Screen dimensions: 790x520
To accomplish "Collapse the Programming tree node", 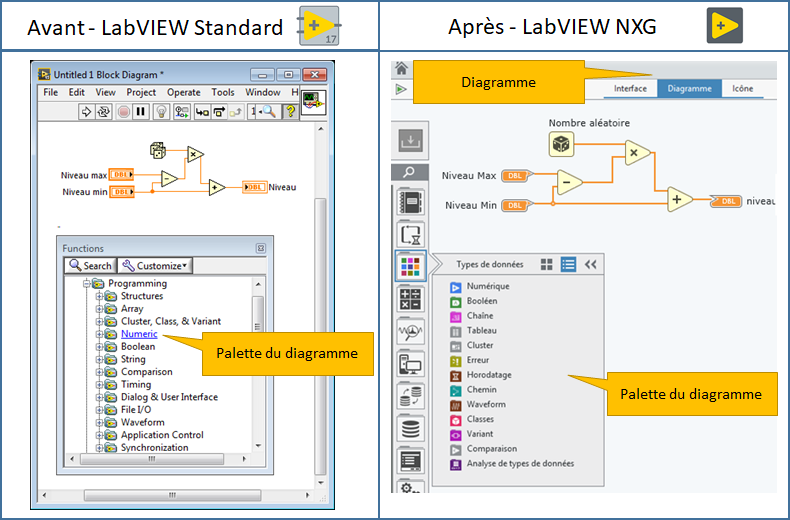I will point(87,284).
